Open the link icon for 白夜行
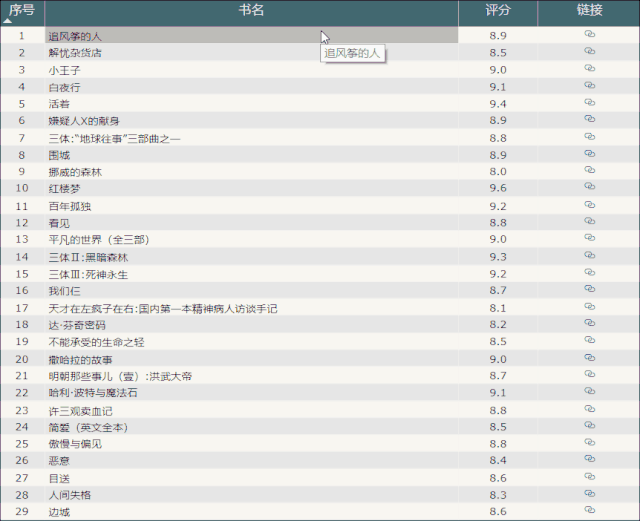The width and height of the screenshot is (640, 521). click(x=589, y=85)
